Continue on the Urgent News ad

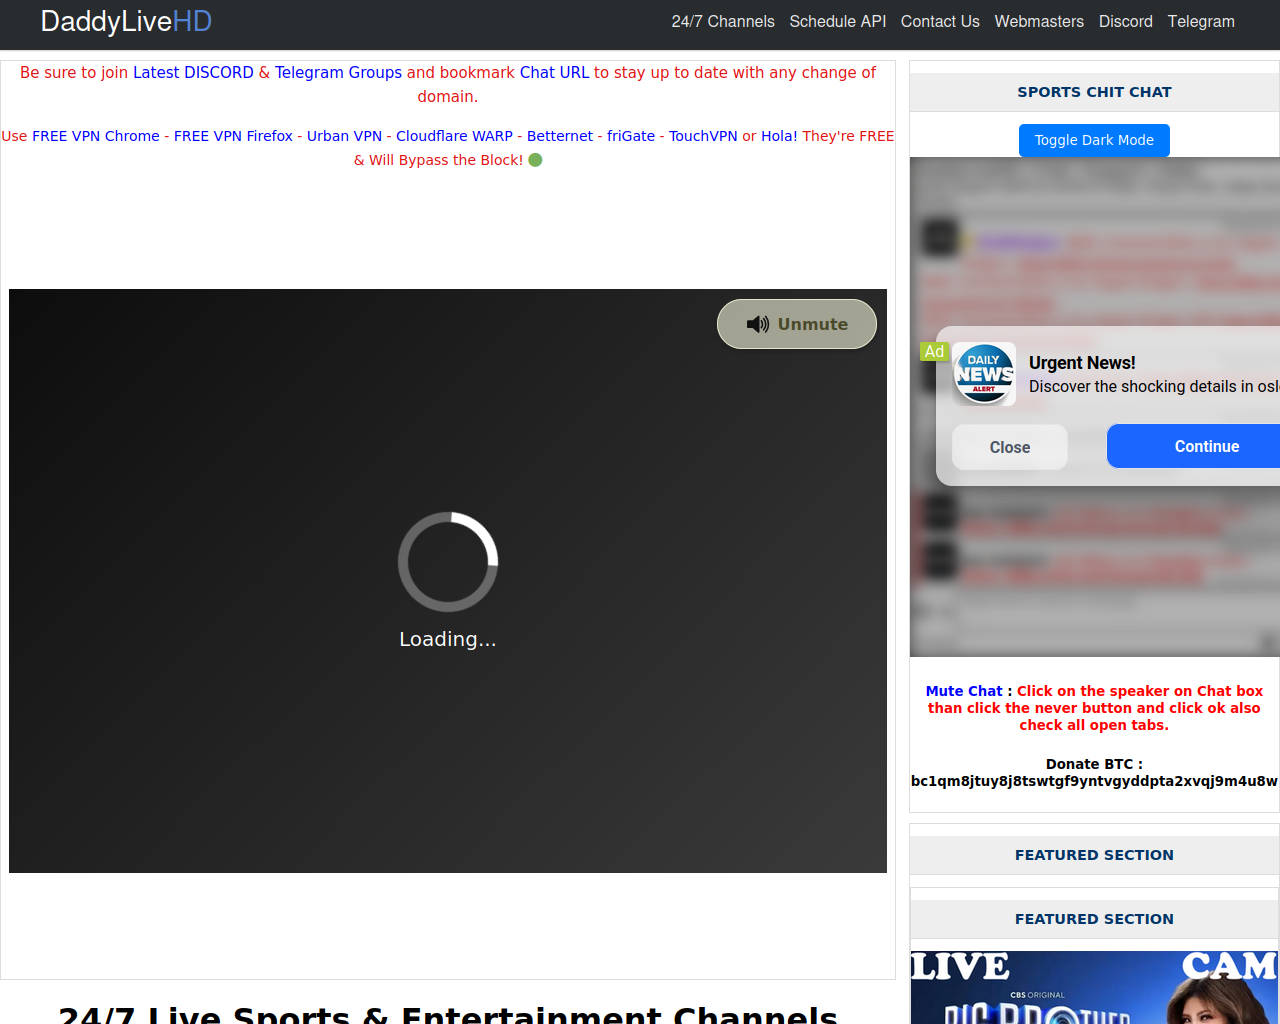click(1194, 446)
